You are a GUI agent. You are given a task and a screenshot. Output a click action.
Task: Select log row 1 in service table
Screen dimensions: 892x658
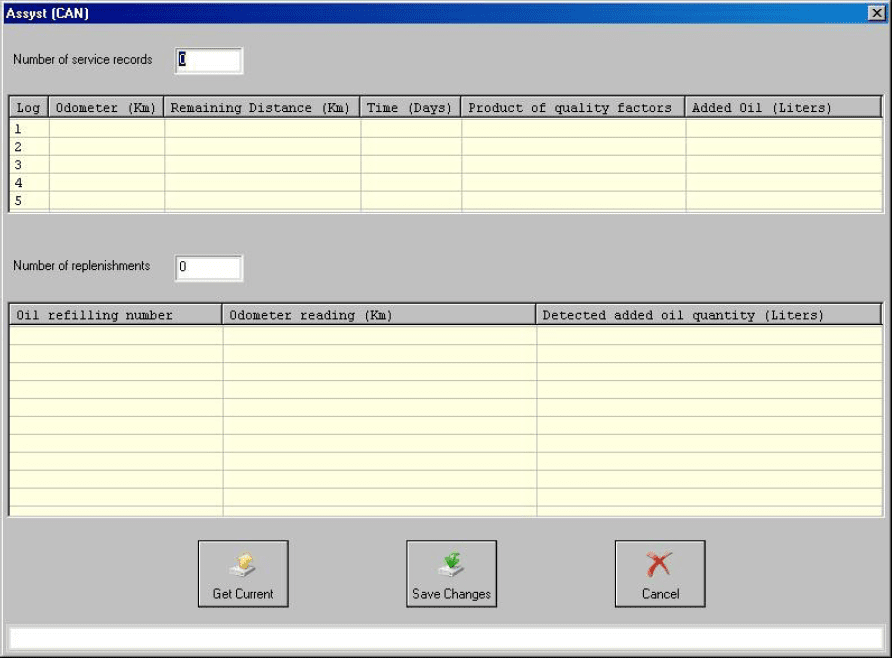click(x=29, y=128)
